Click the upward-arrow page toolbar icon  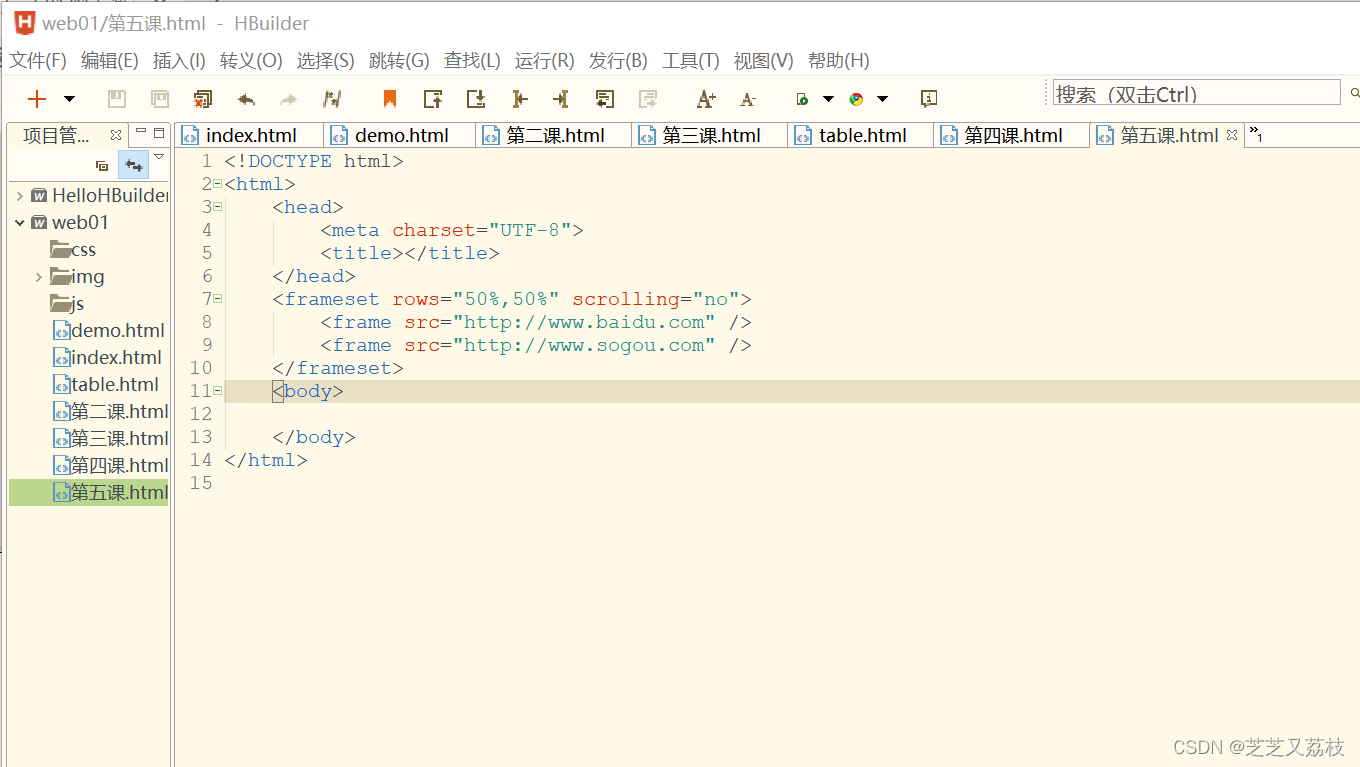click(433, 98)
